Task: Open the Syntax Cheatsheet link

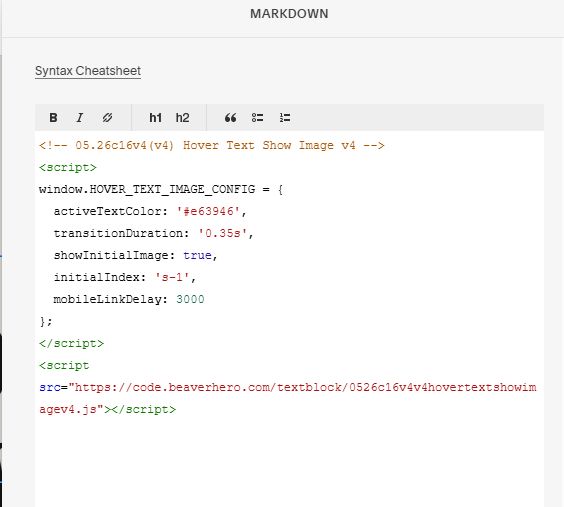Action: coord(88,71)
